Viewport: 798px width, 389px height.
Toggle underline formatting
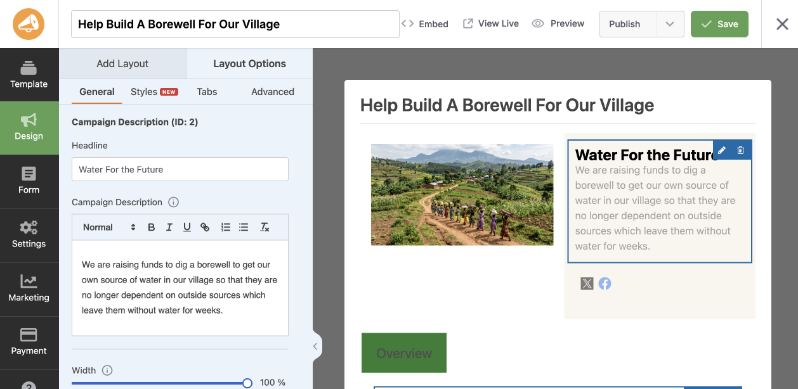pos(187,227)
